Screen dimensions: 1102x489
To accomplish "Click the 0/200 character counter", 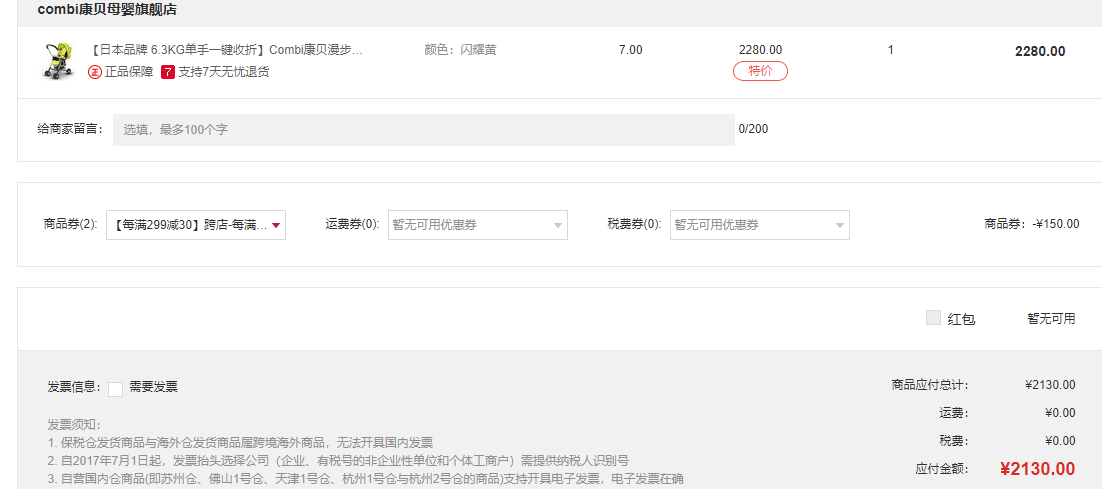I will 753,129.
